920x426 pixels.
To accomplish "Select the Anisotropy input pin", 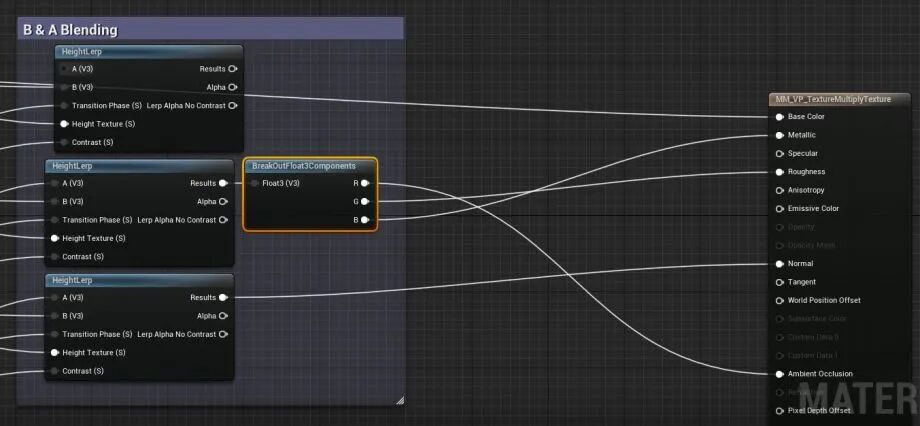I will [780, 190].
